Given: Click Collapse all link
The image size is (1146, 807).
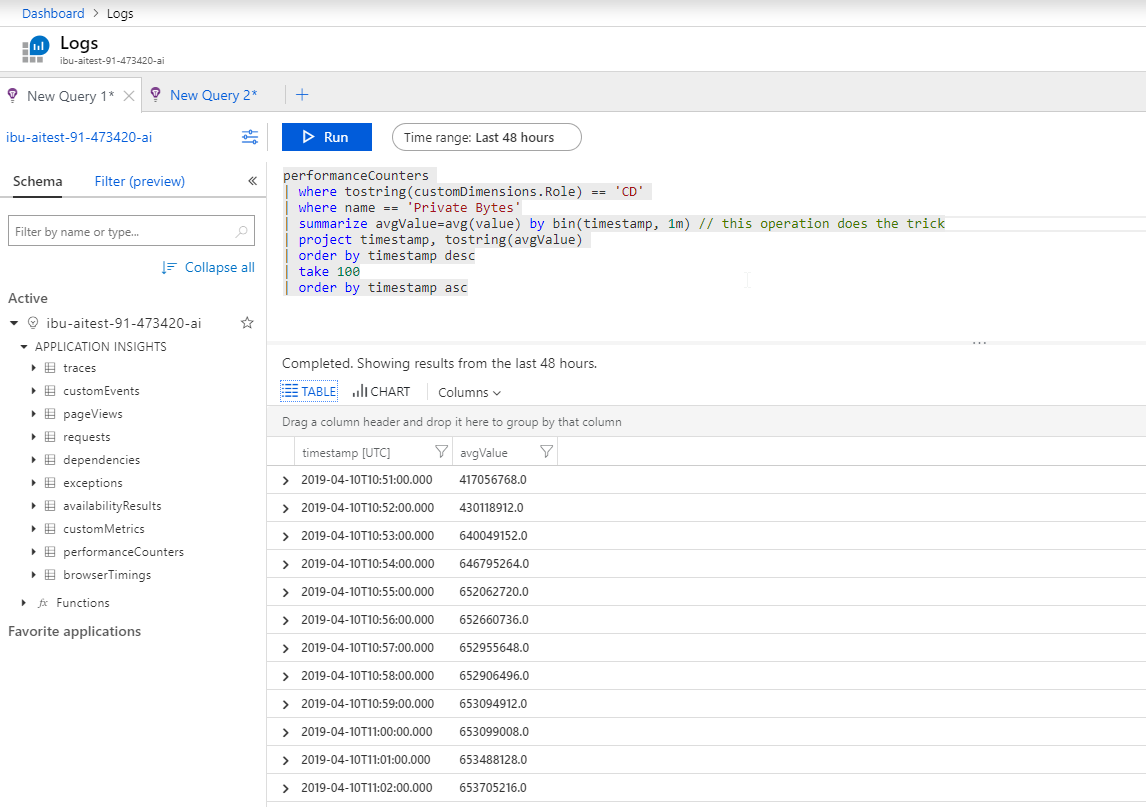Looking at the screenshot, I should tap(219, 268).
